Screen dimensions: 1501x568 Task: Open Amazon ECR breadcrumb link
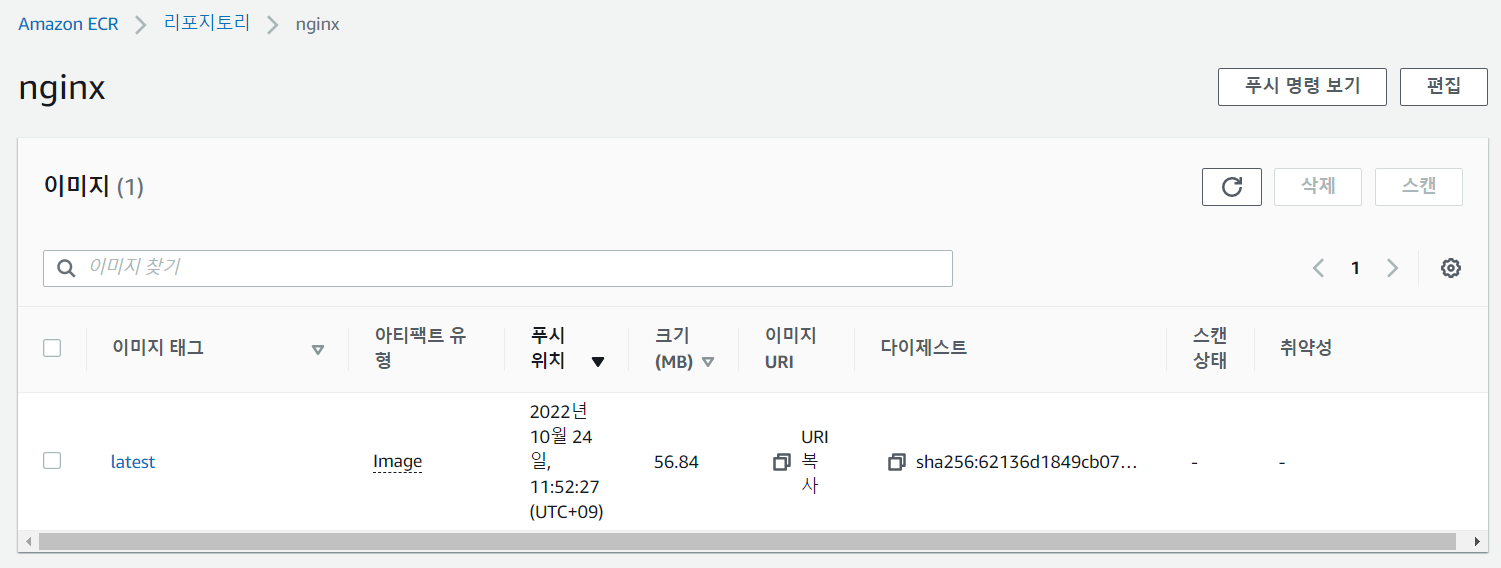(x=68, y=24)
